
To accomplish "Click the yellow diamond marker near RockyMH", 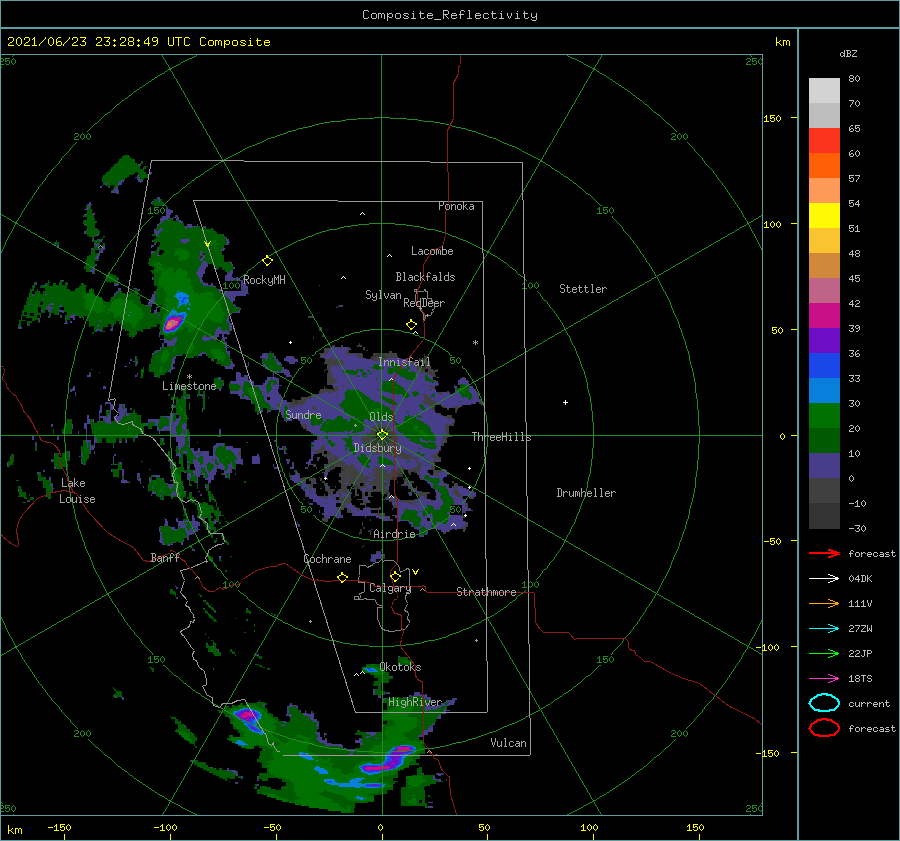I will 267,261.
